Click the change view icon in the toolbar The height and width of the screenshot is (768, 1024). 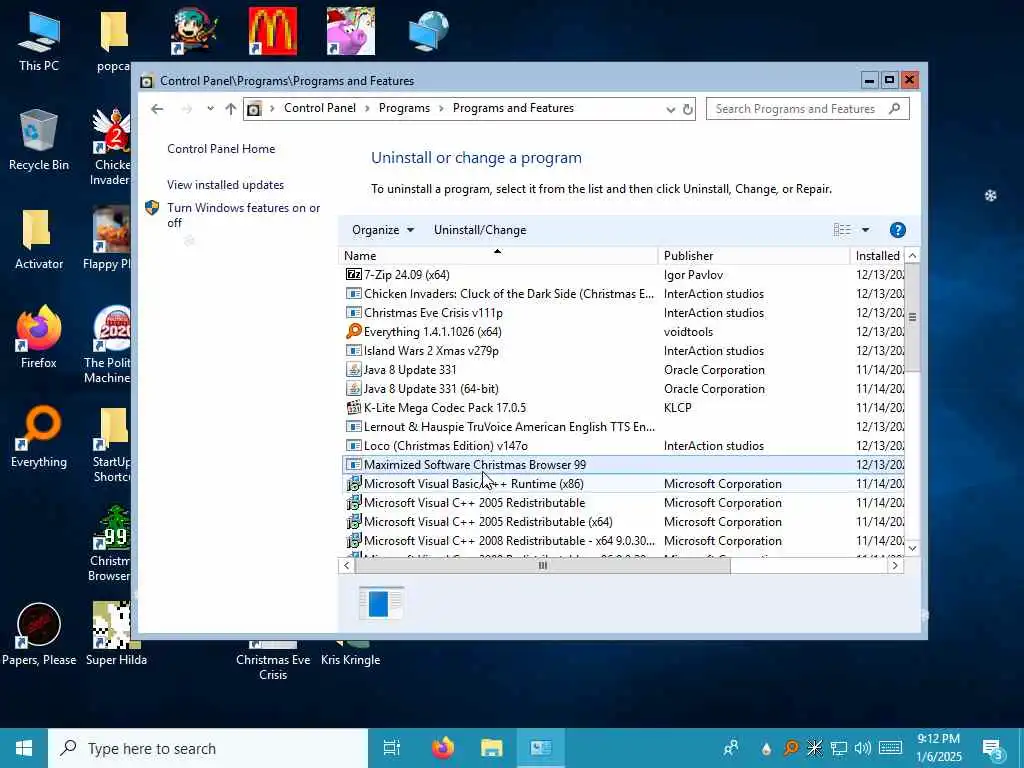(842, 230)
